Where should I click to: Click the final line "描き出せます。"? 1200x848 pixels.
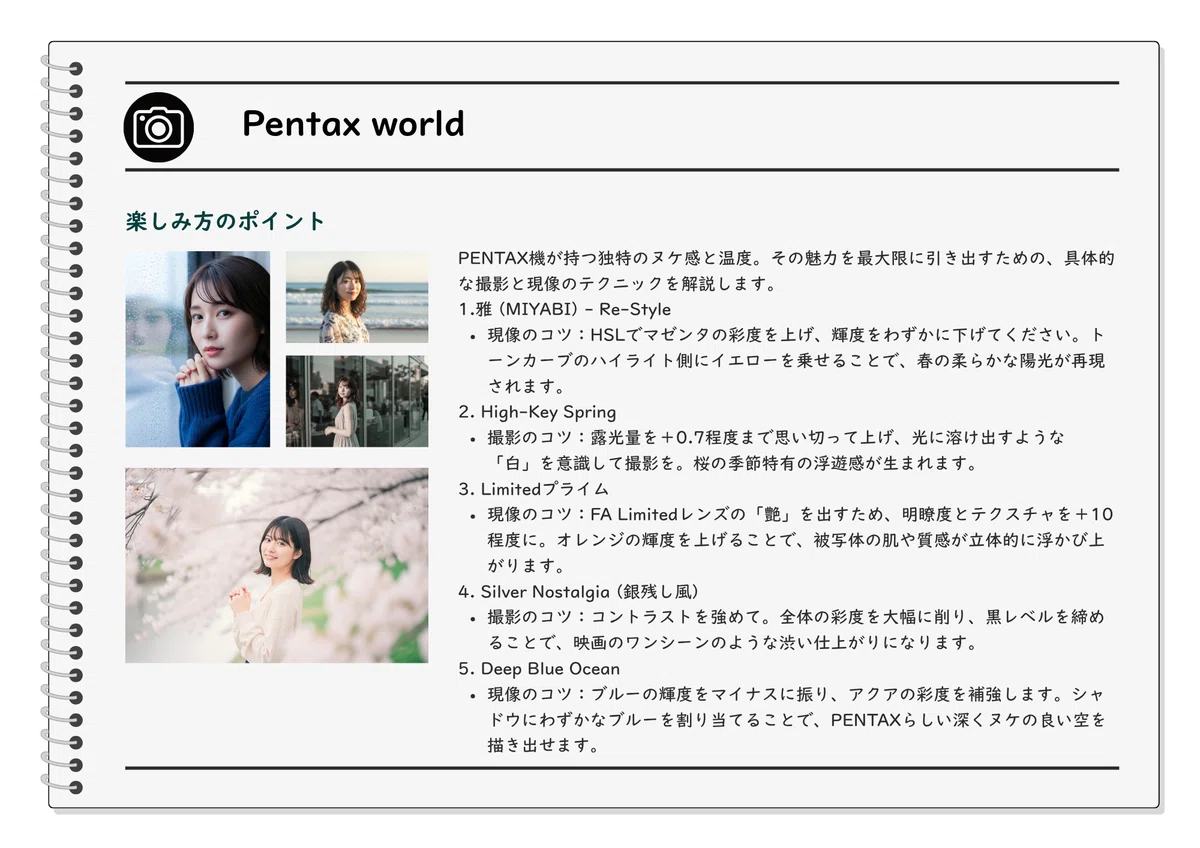(543, 746)
